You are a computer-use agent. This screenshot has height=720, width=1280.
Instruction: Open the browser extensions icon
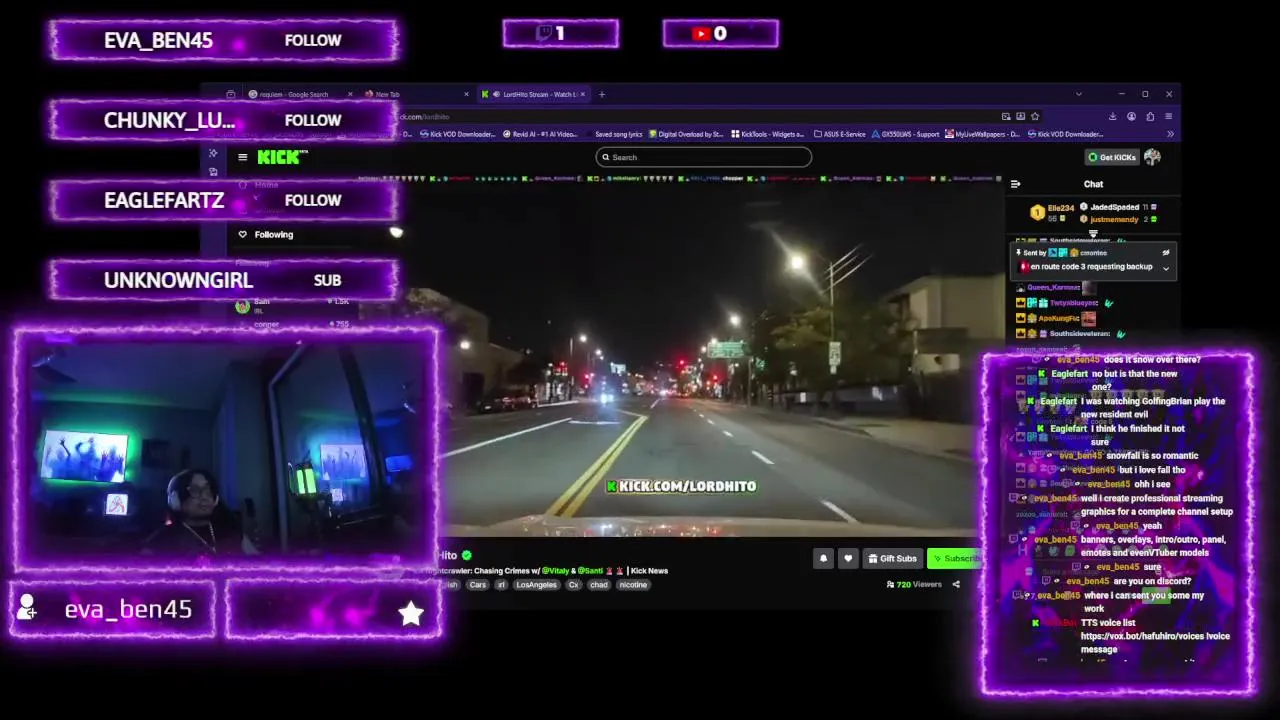pos(1150,116)
